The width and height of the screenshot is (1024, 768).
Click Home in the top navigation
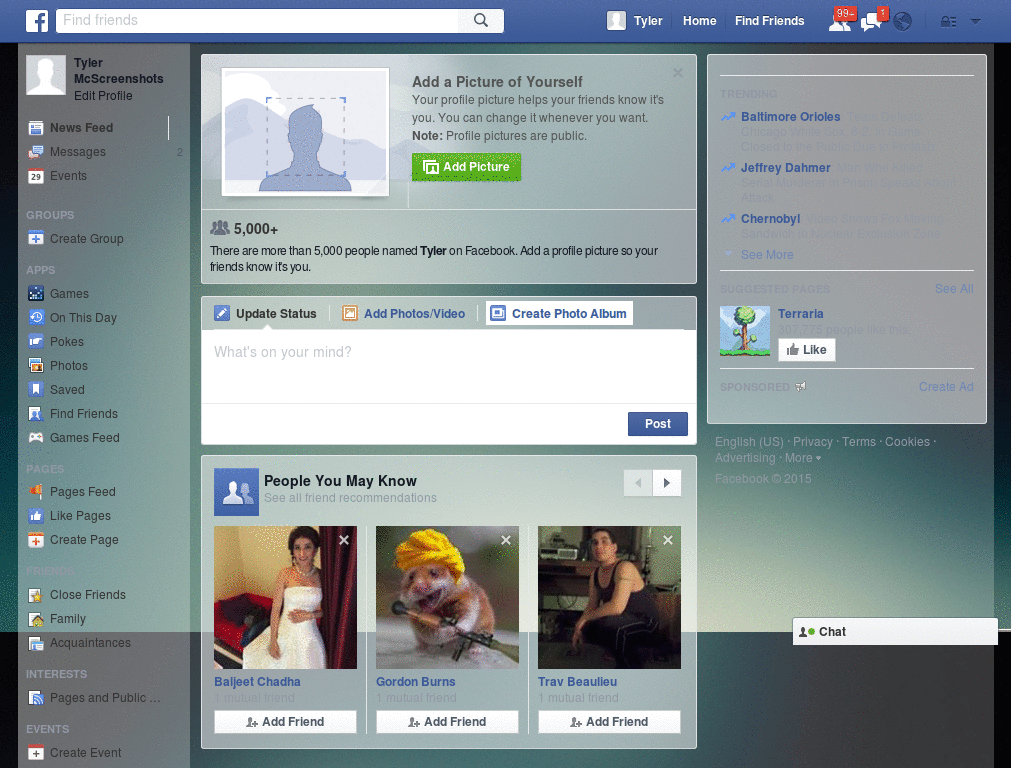point(699,21)
